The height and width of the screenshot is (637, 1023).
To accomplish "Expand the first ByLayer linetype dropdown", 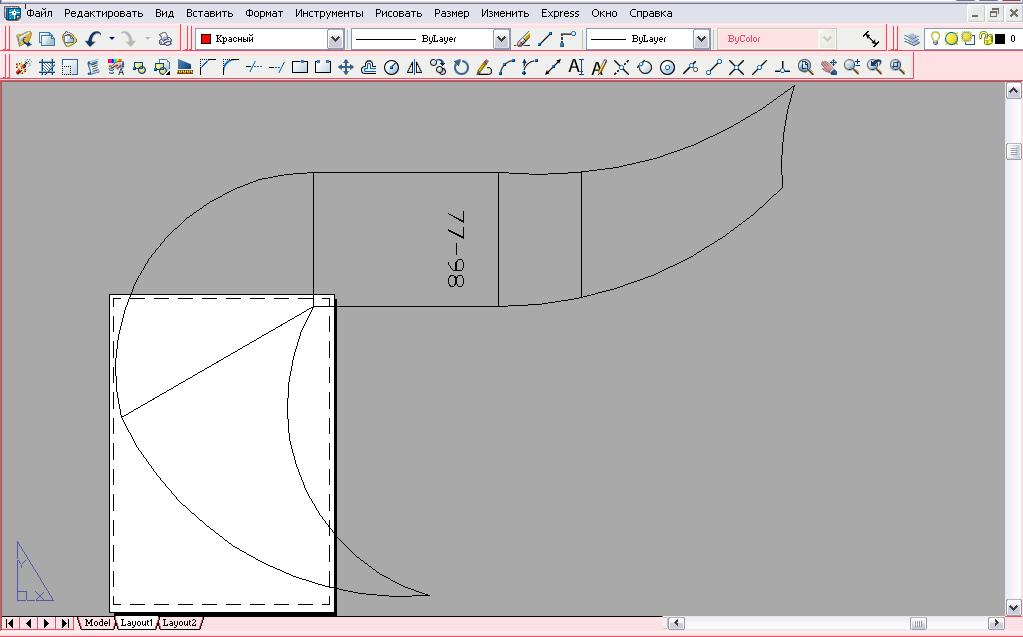I will coord(501,39).
